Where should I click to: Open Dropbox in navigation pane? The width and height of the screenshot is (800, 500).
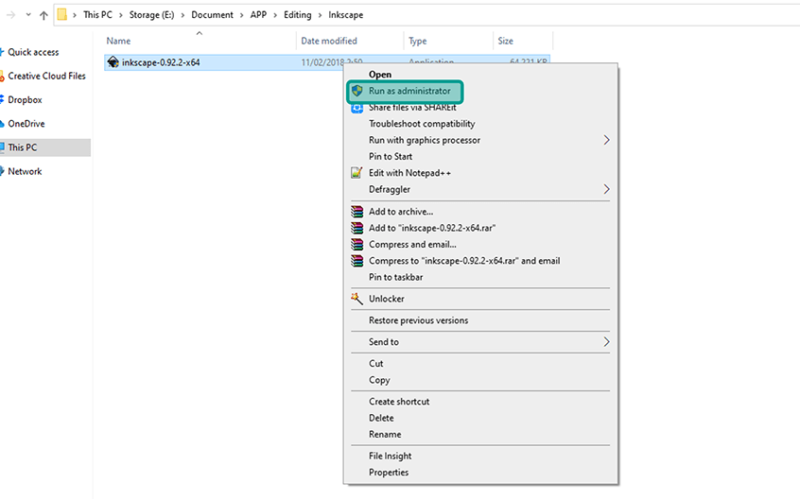(x=25, y=100)
